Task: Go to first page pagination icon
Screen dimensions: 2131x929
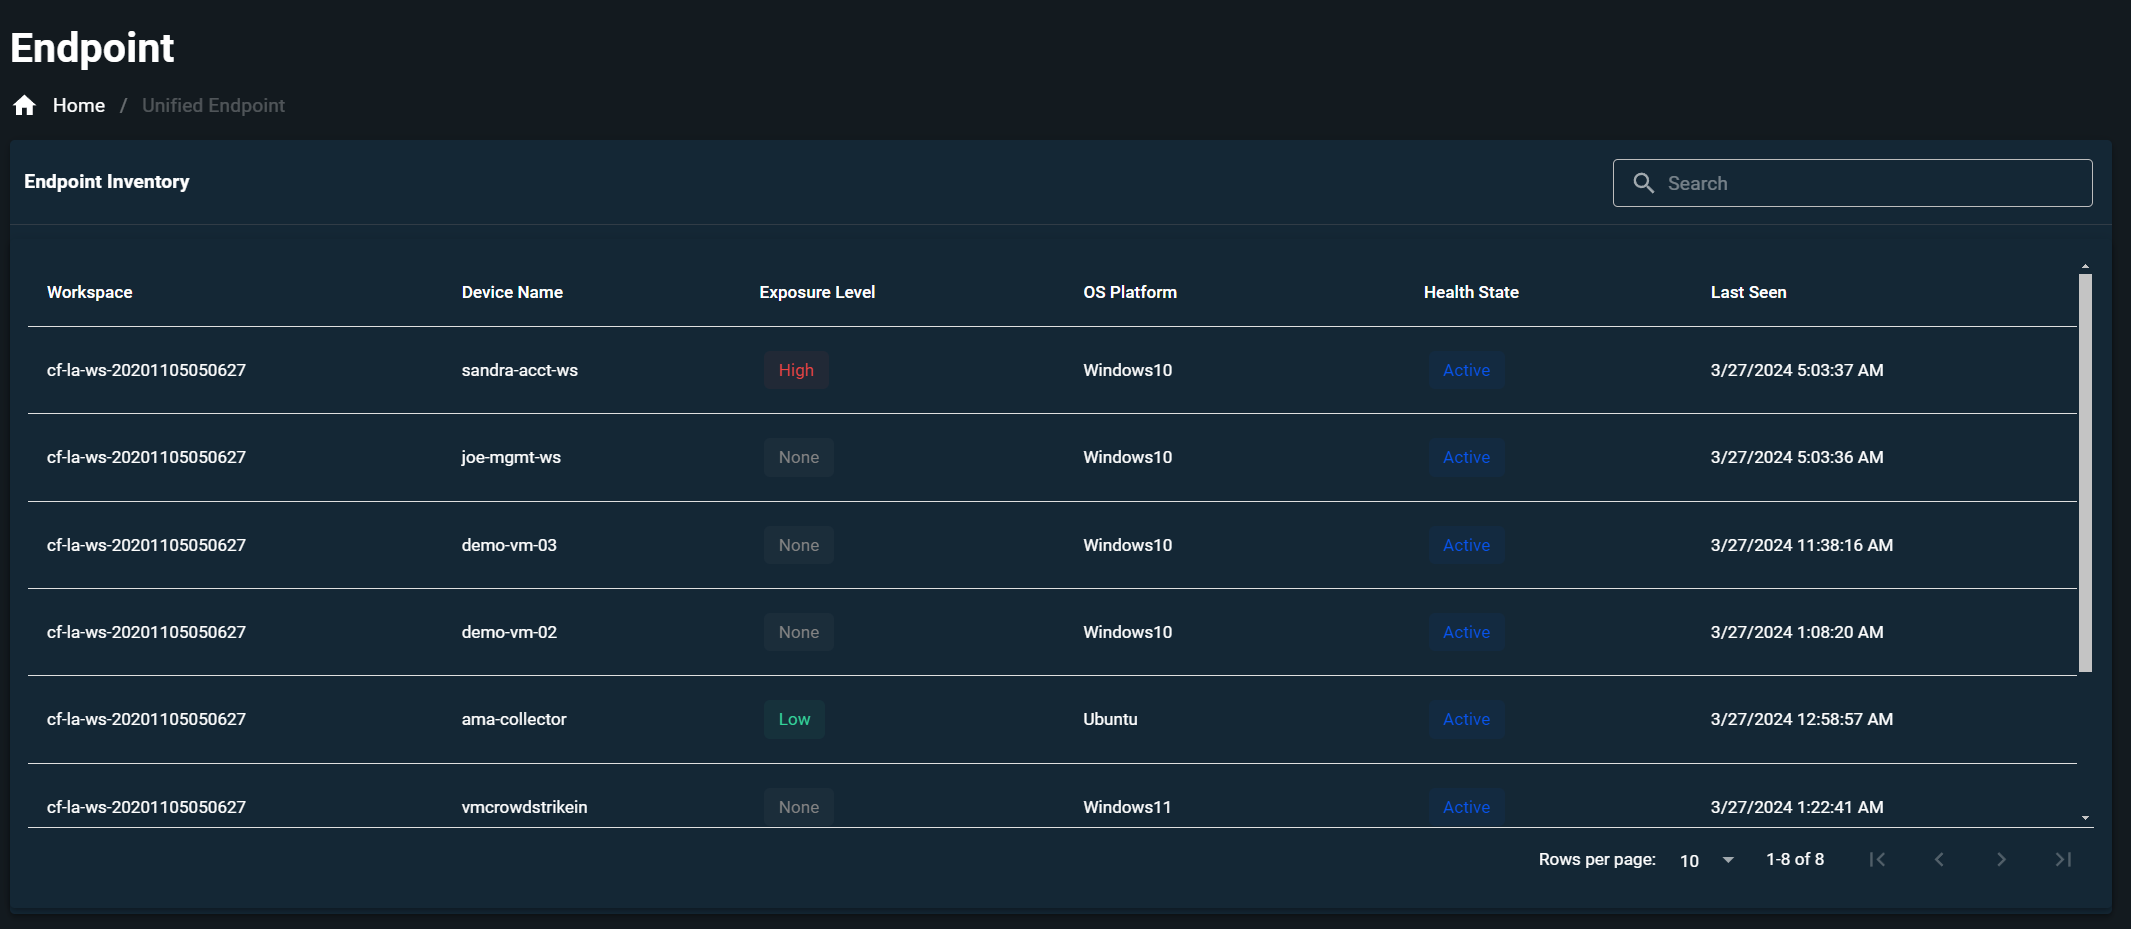Action: (x=1877, y=860)
